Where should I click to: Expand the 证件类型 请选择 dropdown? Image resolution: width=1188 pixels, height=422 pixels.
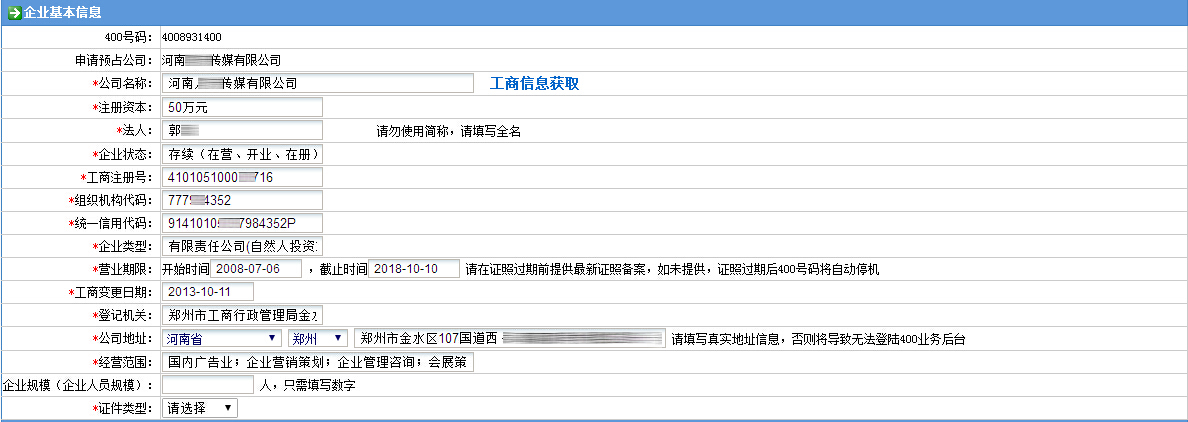click(x=199, y=408)
